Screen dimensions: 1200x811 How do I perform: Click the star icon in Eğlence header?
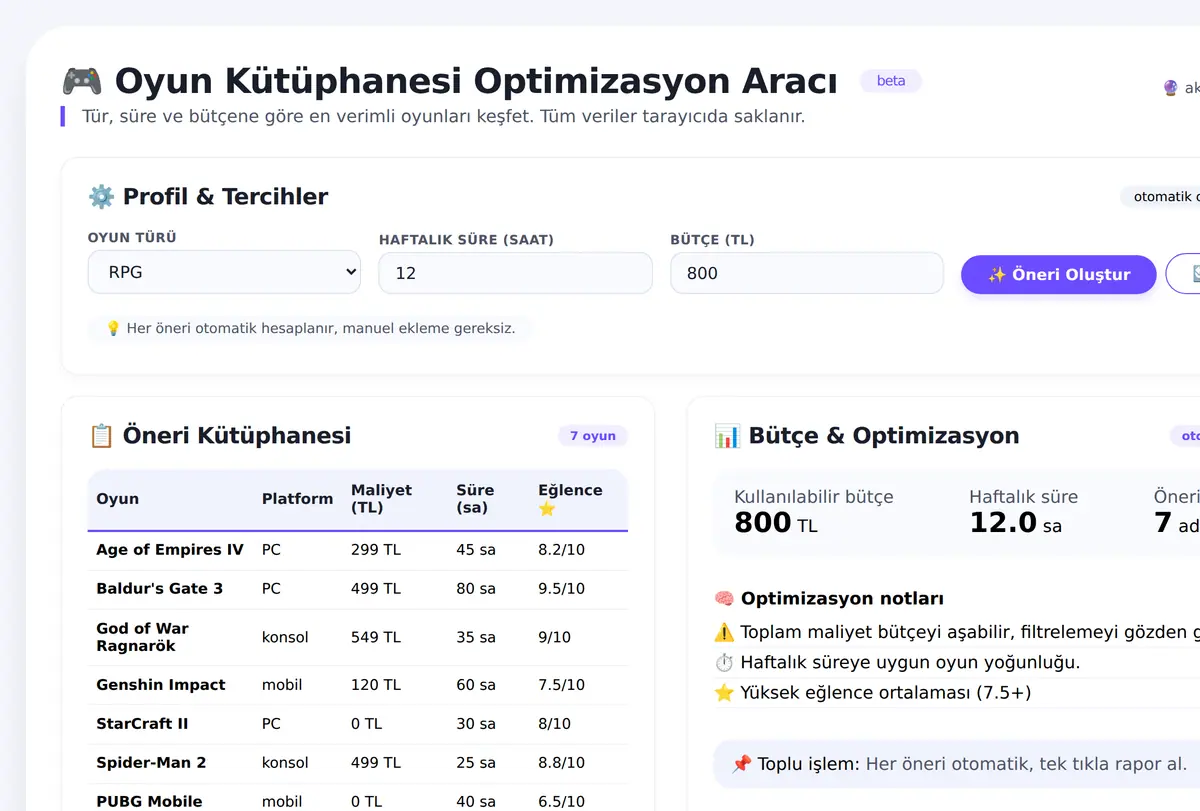coord(547,509)
